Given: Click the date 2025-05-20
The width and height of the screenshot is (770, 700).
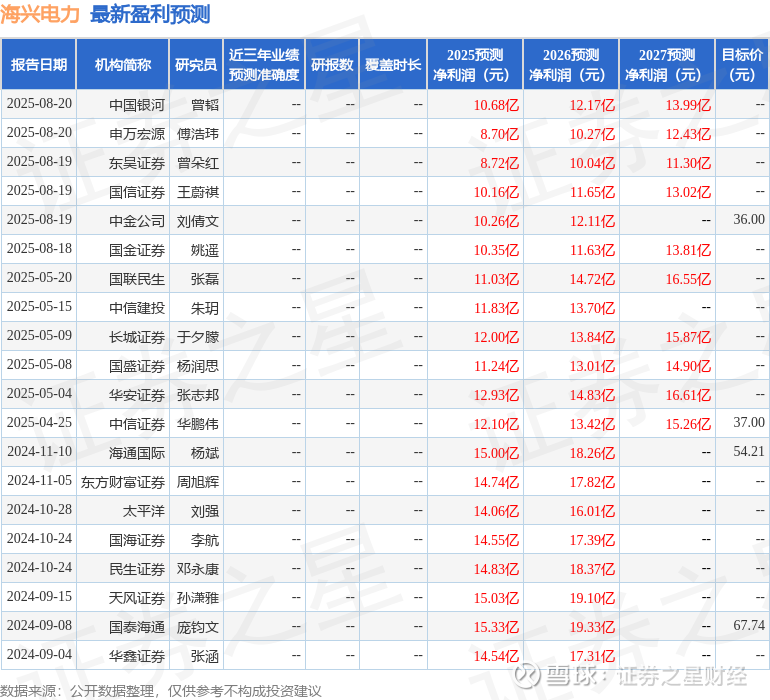Looking at the screenshot, I should click(39, 277).
